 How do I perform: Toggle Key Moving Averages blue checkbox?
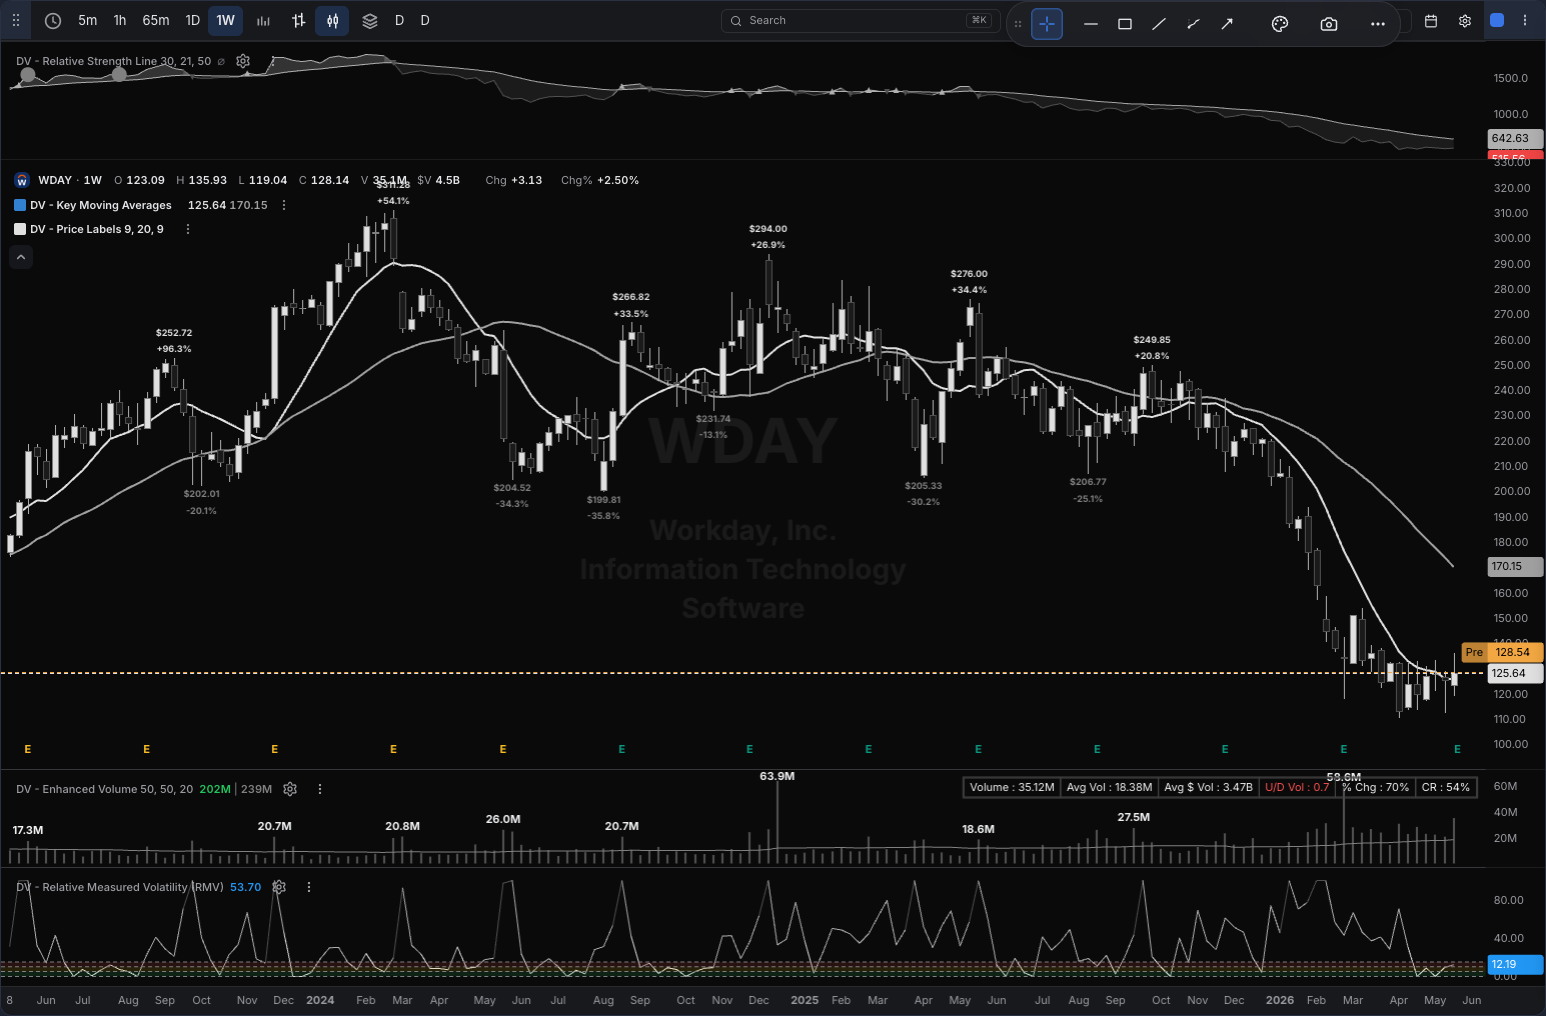pyautogui.click(x=20, y=205)
